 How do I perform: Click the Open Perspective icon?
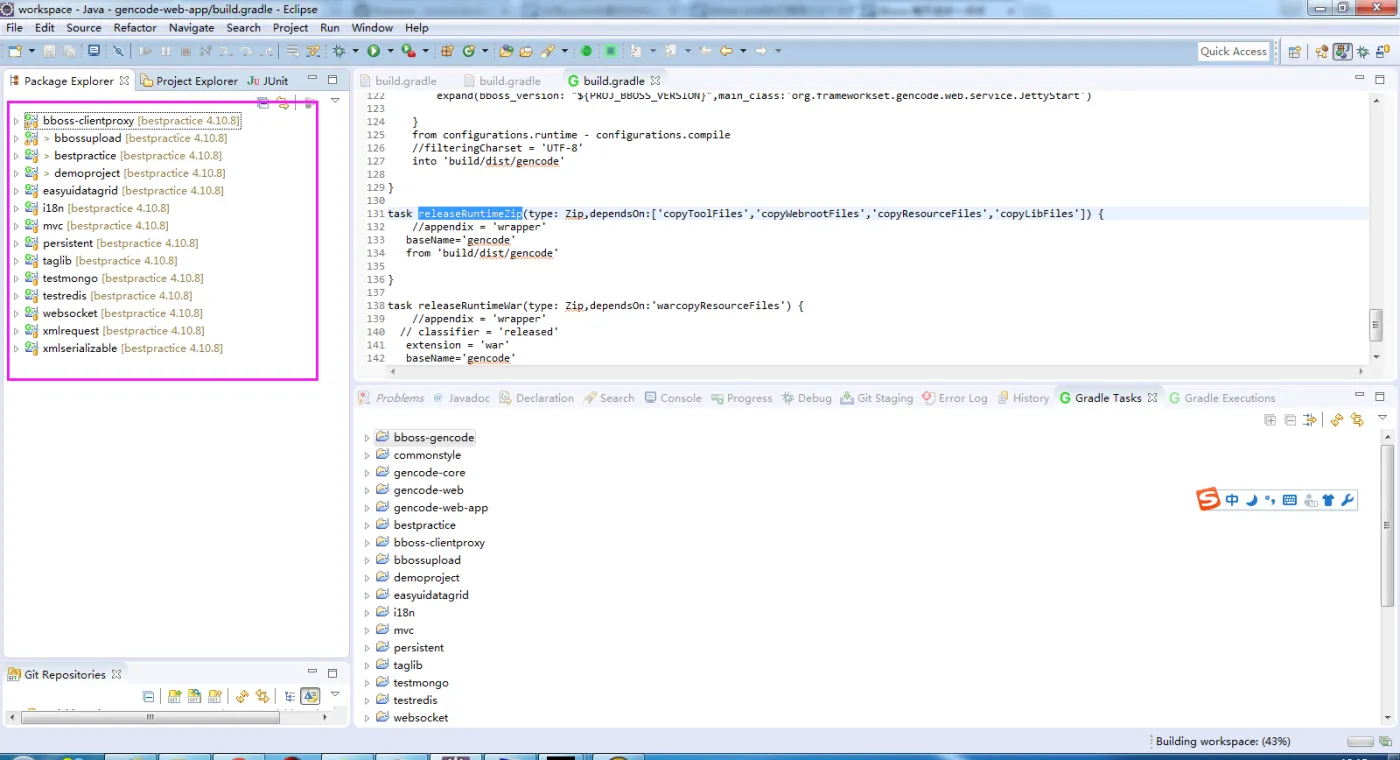[x=1294, y=51]
